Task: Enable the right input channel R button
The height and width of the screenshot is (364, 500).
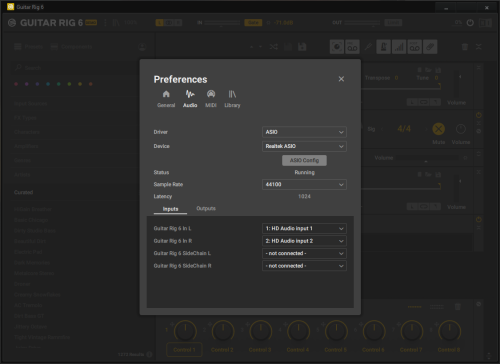Action: pos(178,23)
